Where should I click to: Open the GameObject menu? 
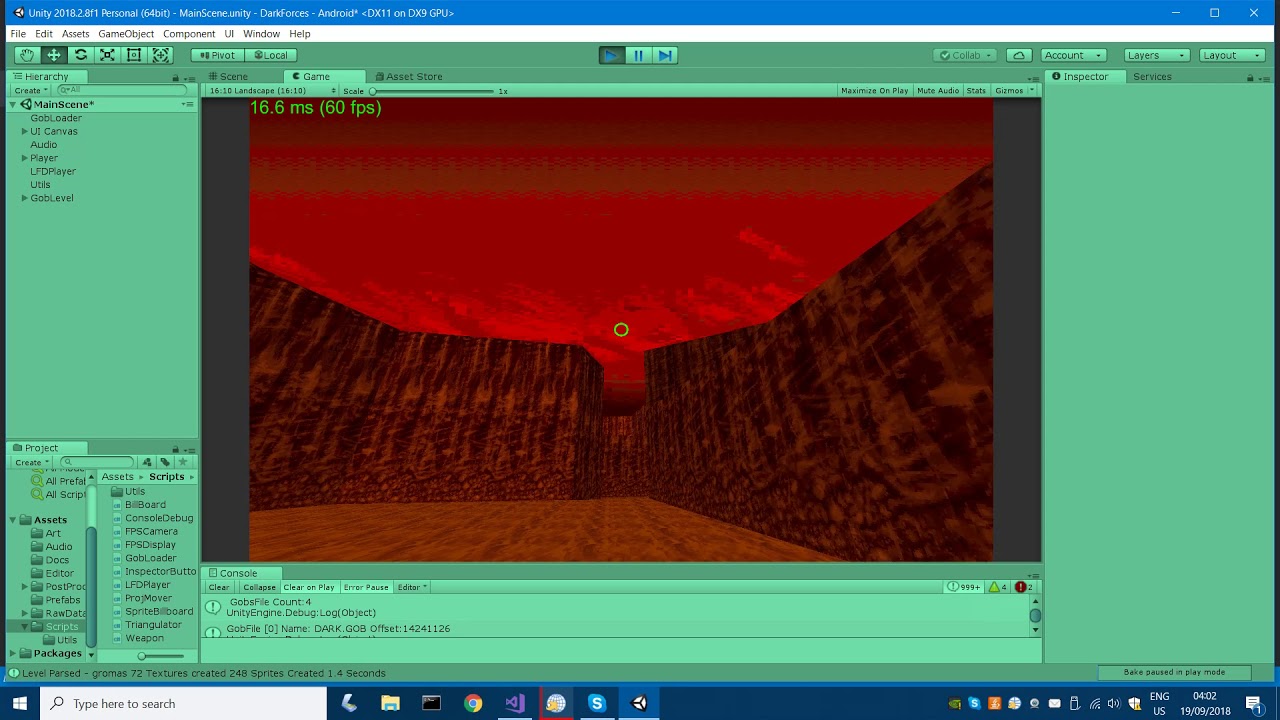pos(125,33)
